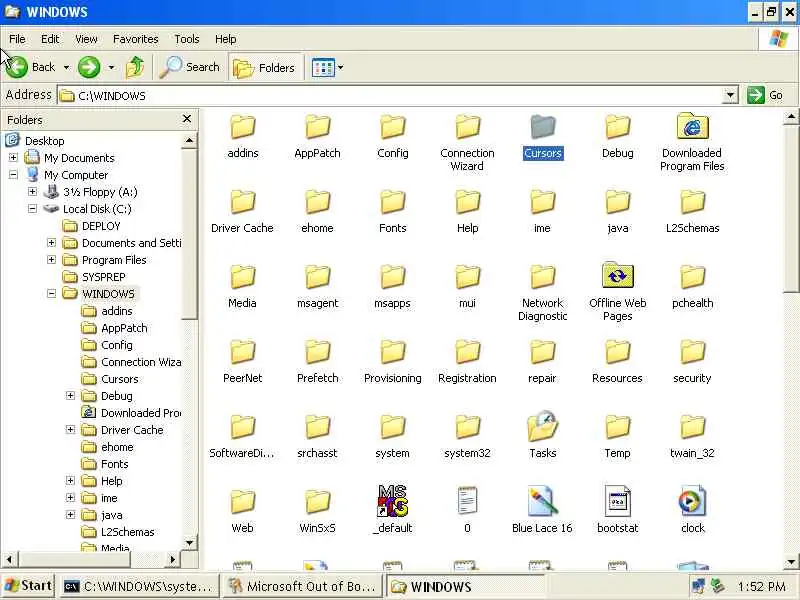The image size is (800, 600).
Task: Open the SoftwareDistribution folder
Action: click(x=242, y=427)
